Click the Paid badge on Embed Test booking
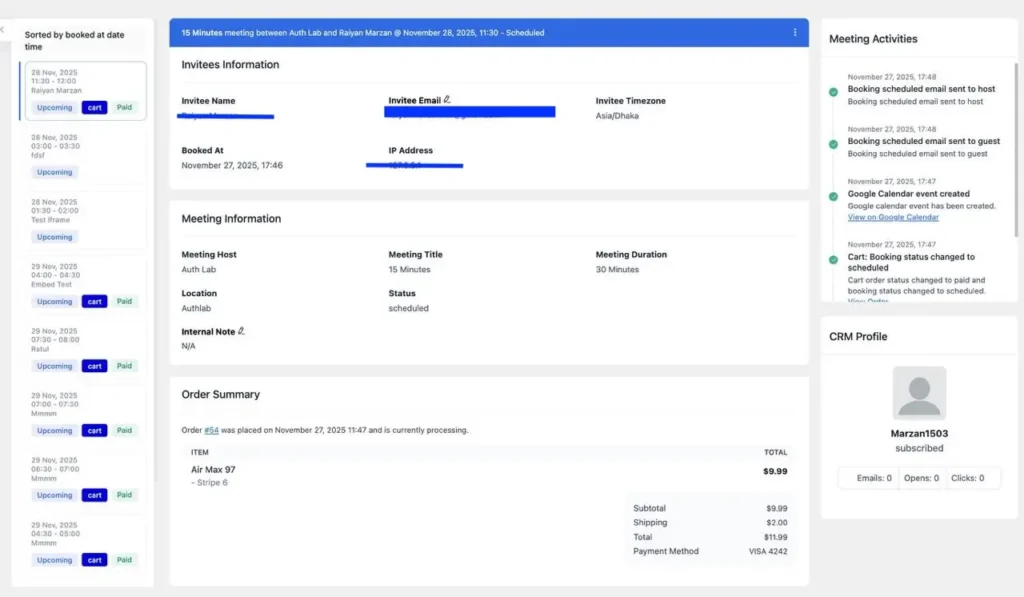 [x=124, y=302]
